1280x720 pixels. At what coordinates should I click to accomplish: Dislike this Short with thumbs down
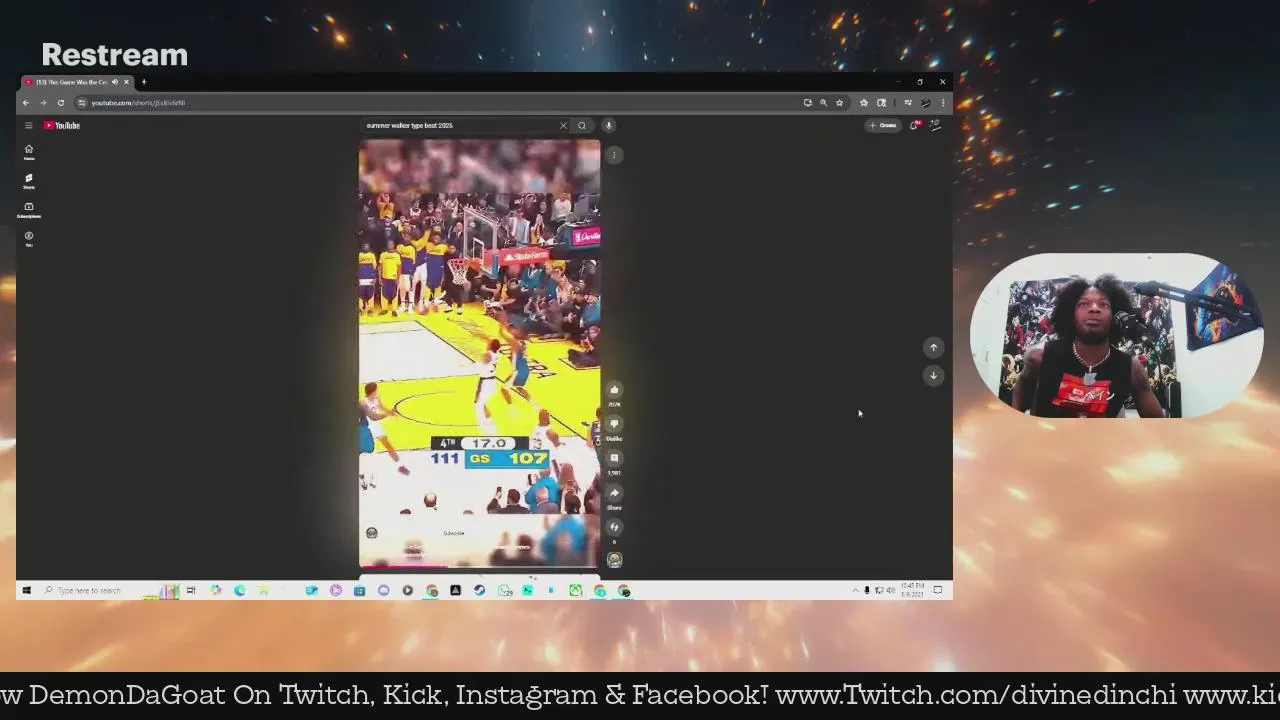[x=614, y=424]
